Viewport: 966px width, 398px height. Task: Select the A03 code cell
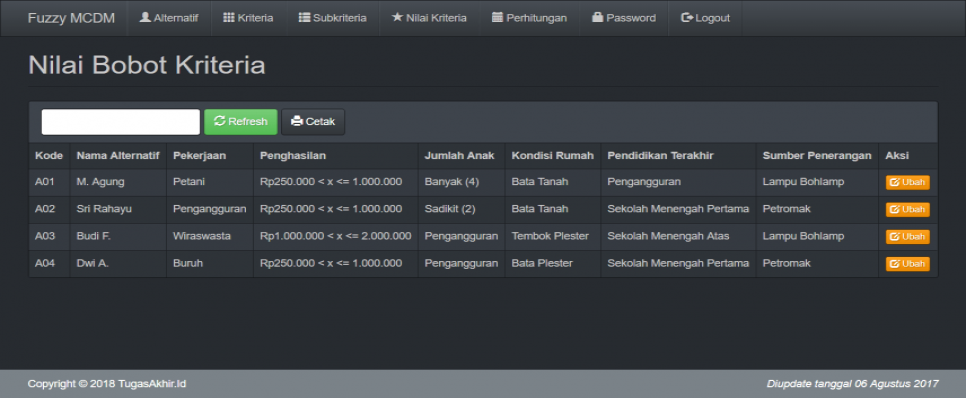tap(49, 237)
